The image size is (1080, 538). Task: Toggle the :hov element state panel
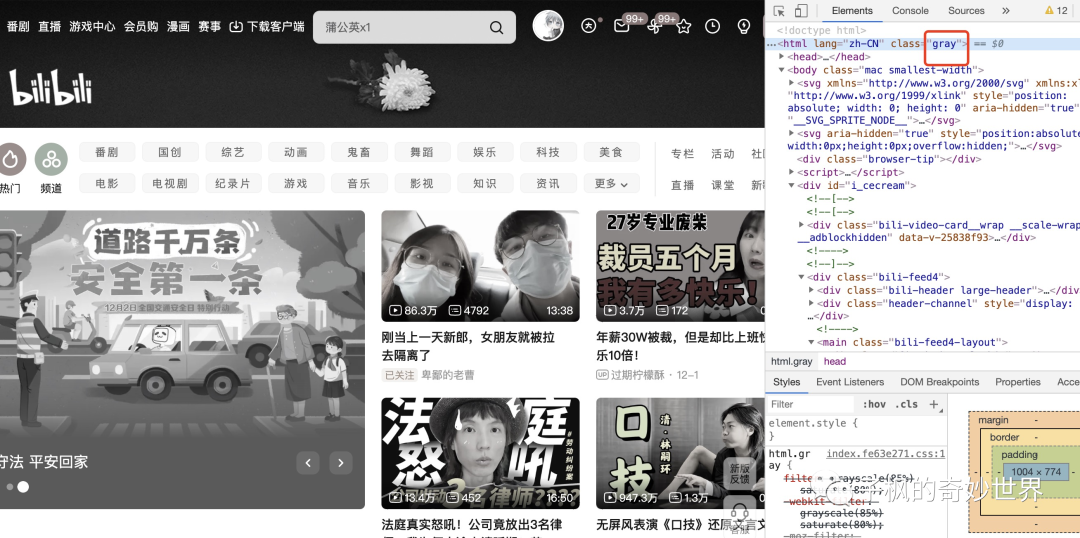click(x=874, y=404)
